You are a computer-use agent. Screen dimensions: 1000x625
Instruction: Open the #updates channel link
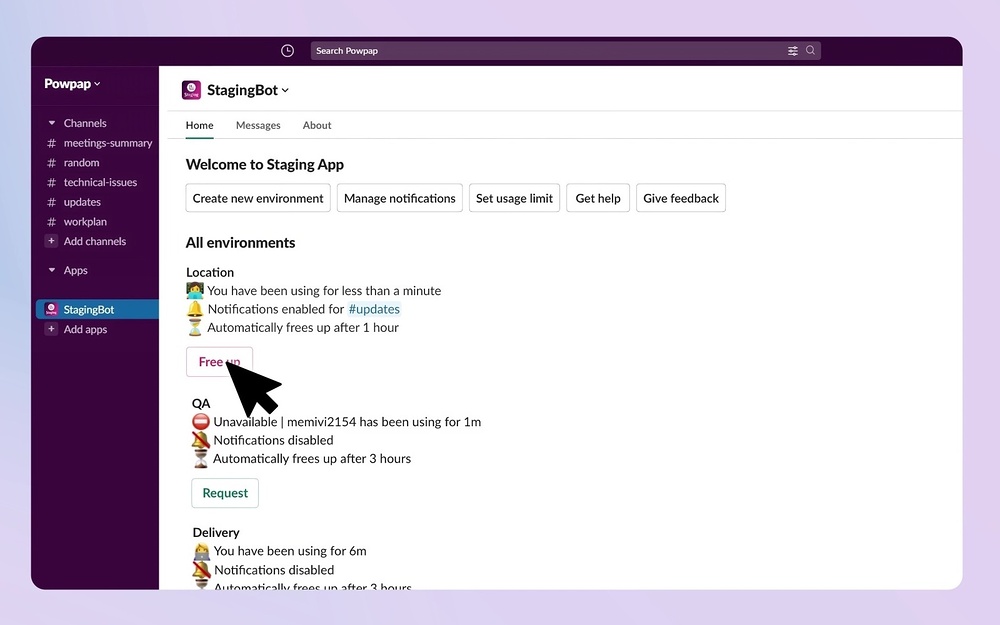[374, 309]
